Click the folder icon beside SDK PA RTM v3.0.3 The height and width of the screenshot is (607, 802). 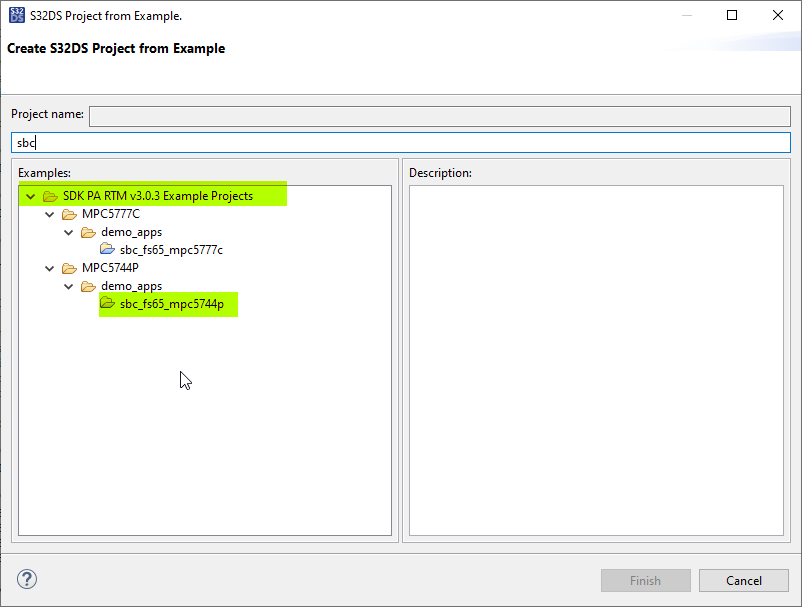(x=49, y=195)
